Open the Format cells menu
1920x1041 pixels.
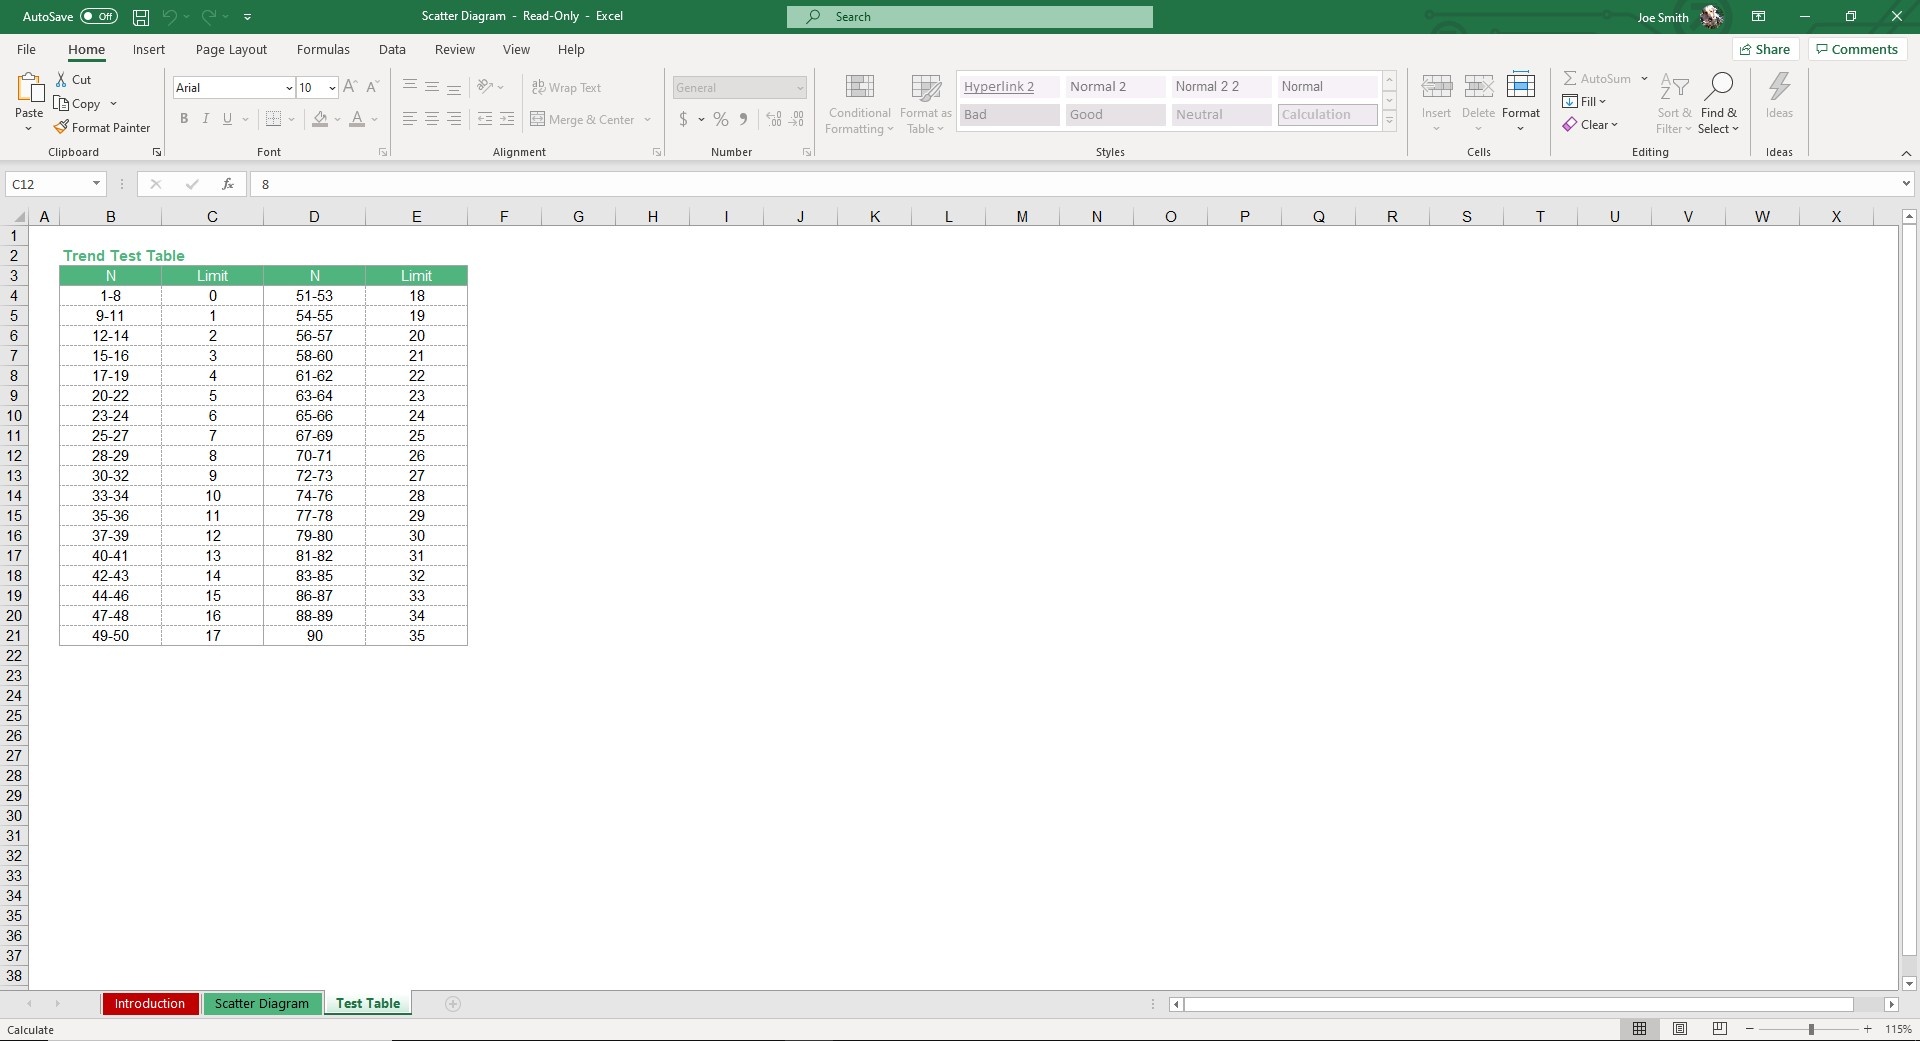coord(1521,101)
